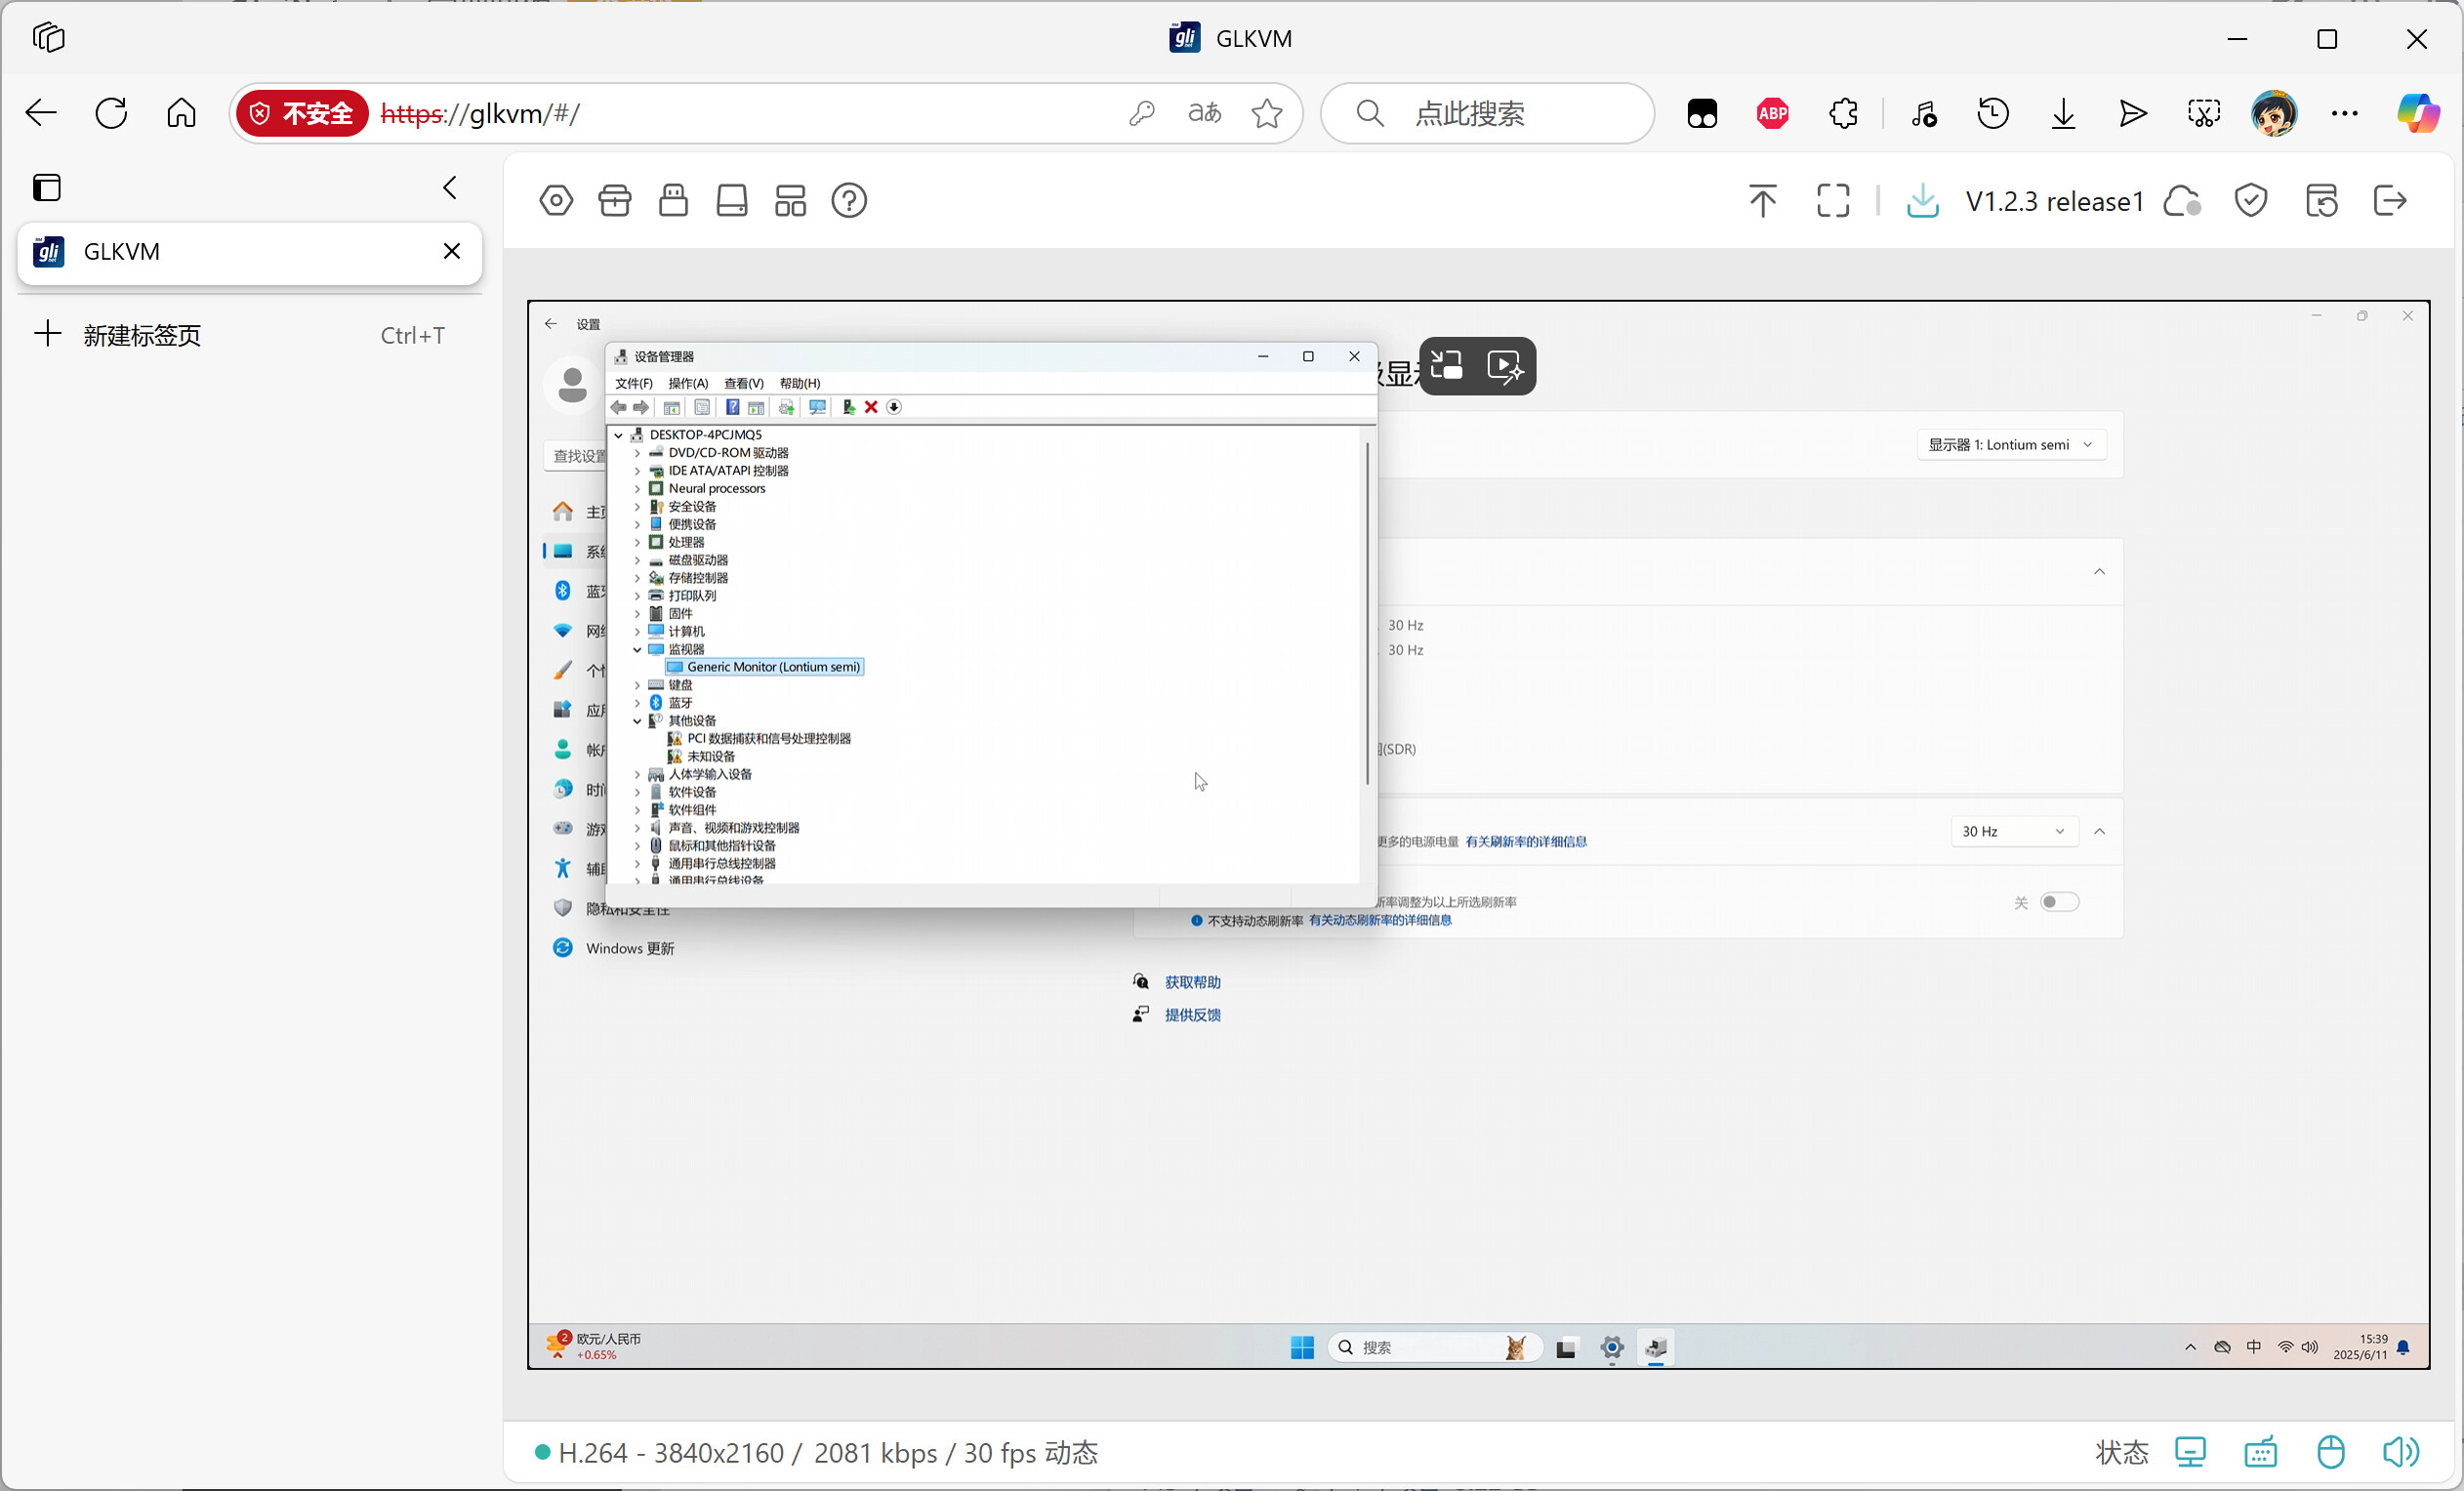Click the GLKVM toolbox icon

[x=614, y=201]
